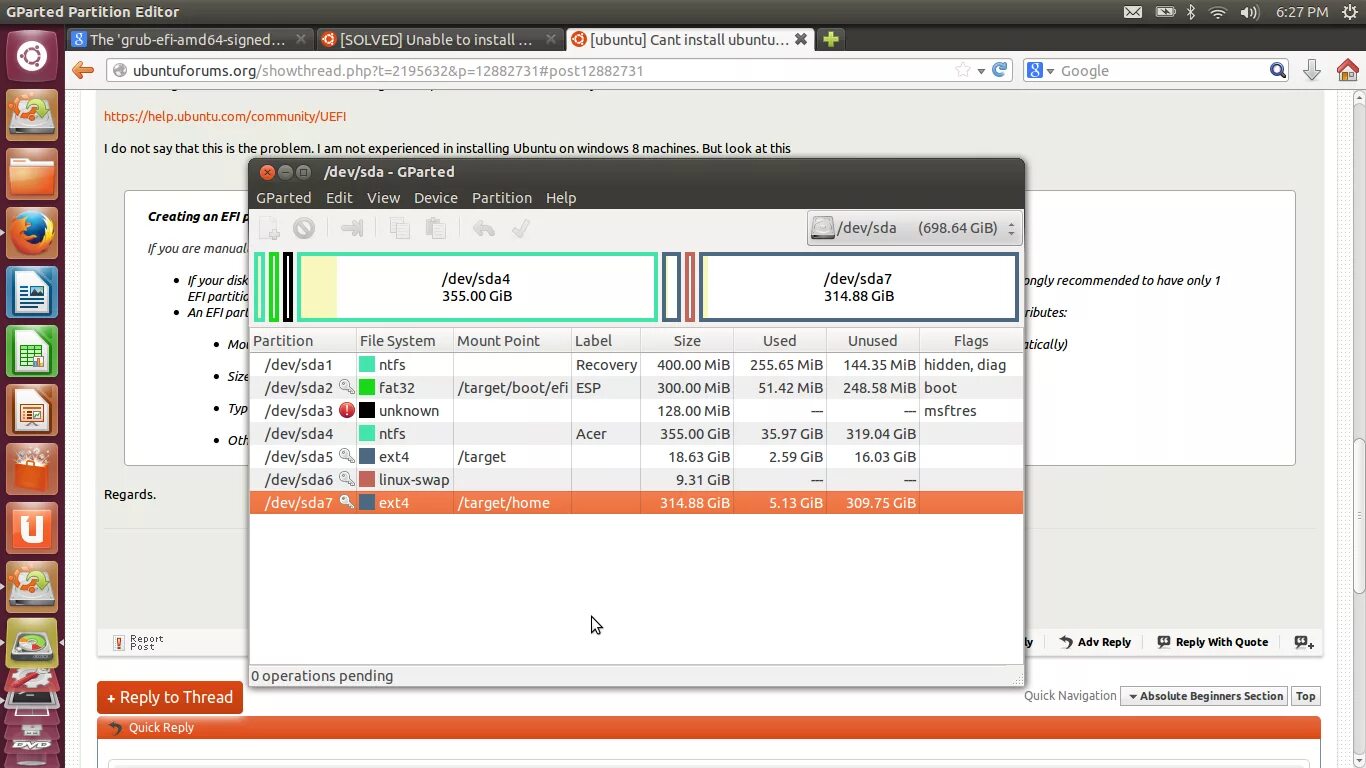Click the active GParted launcher icon
Image resolution: width=1366 pixels, height=768 pixels.
coord(32,645)
